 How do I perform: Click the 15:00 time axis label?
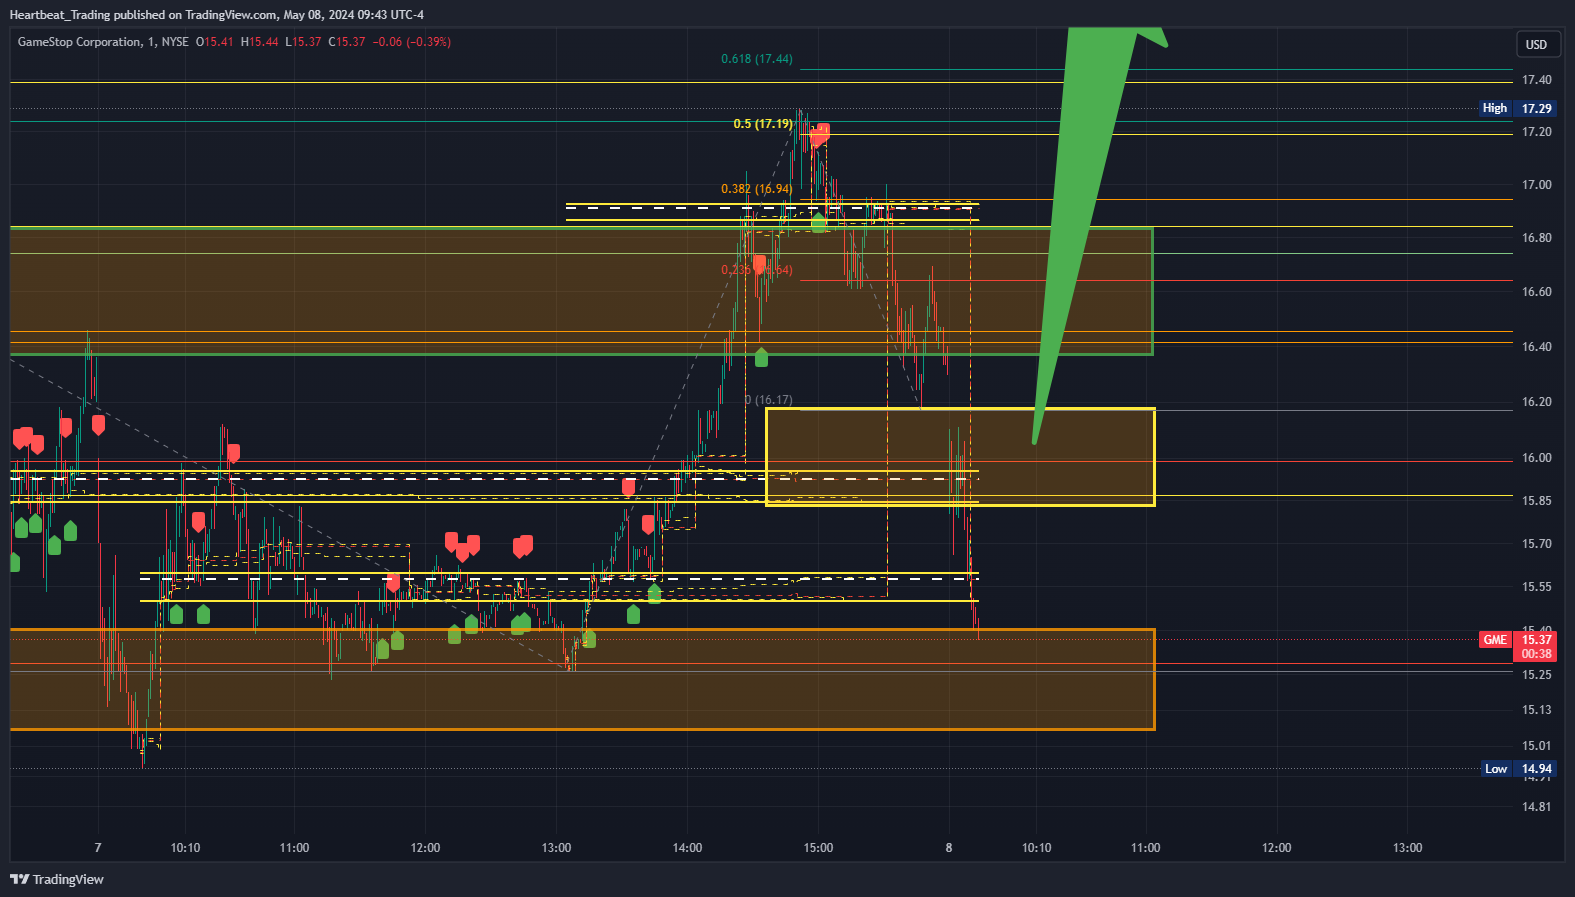[x=818, y=848]
